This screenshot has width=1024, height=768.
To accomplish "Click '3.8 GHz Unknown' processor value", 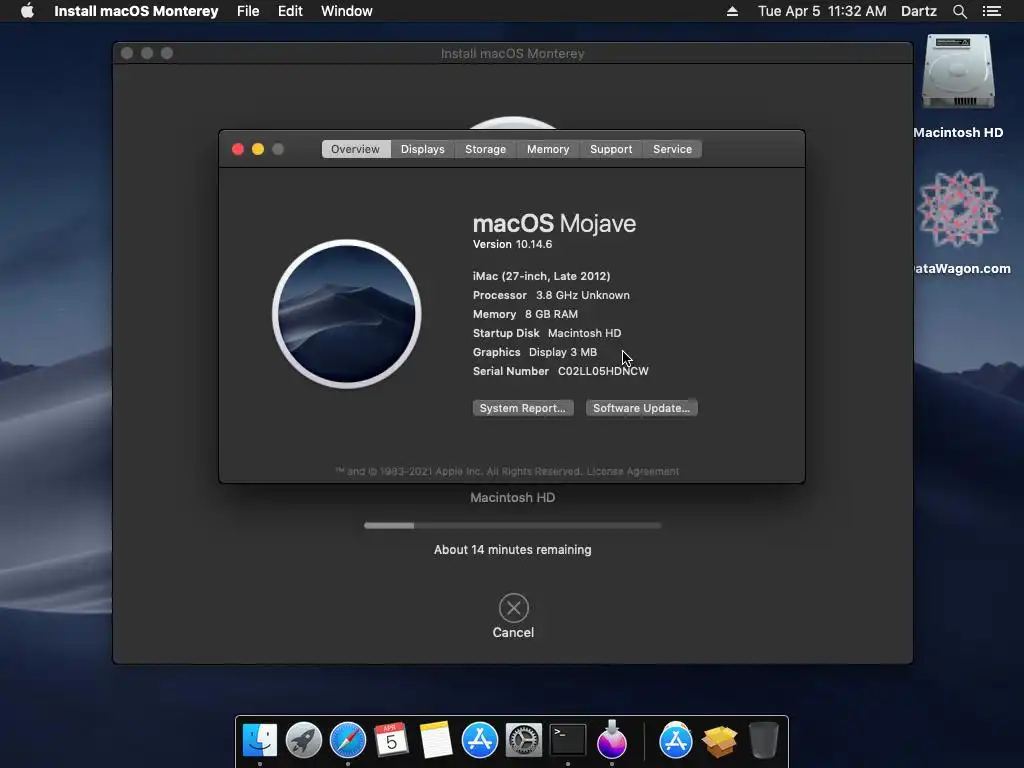I will [x=583, y=295].
